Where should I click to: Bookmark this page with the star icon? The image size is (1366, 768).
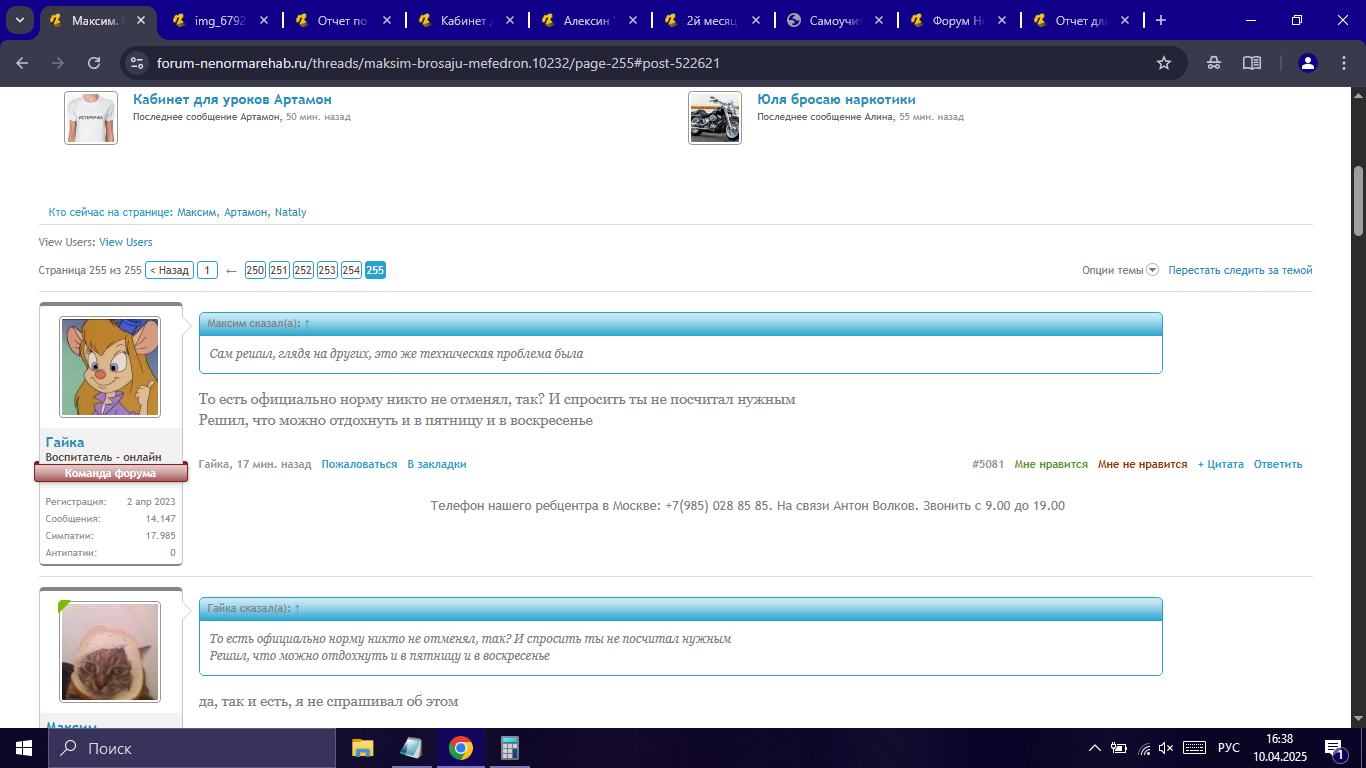[x=1164, y=63]
